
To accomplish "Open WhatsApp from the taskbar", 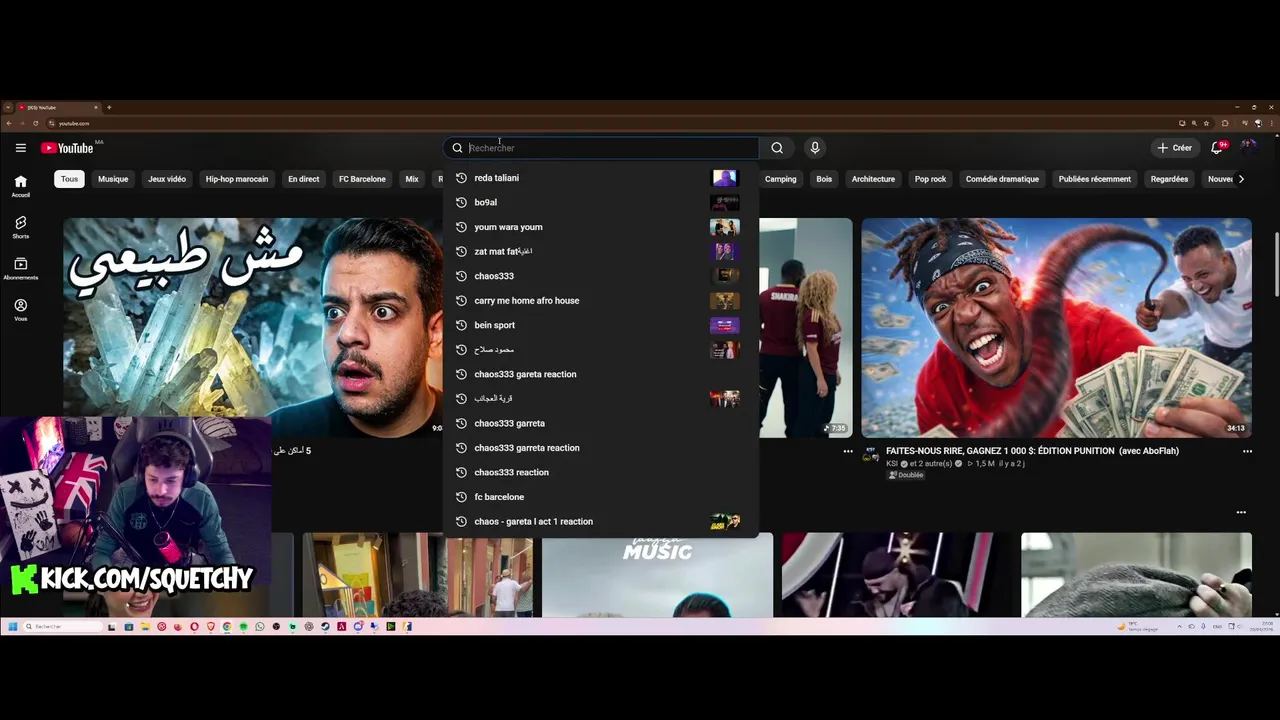I will pyautogui.click(x=260, y=627).
